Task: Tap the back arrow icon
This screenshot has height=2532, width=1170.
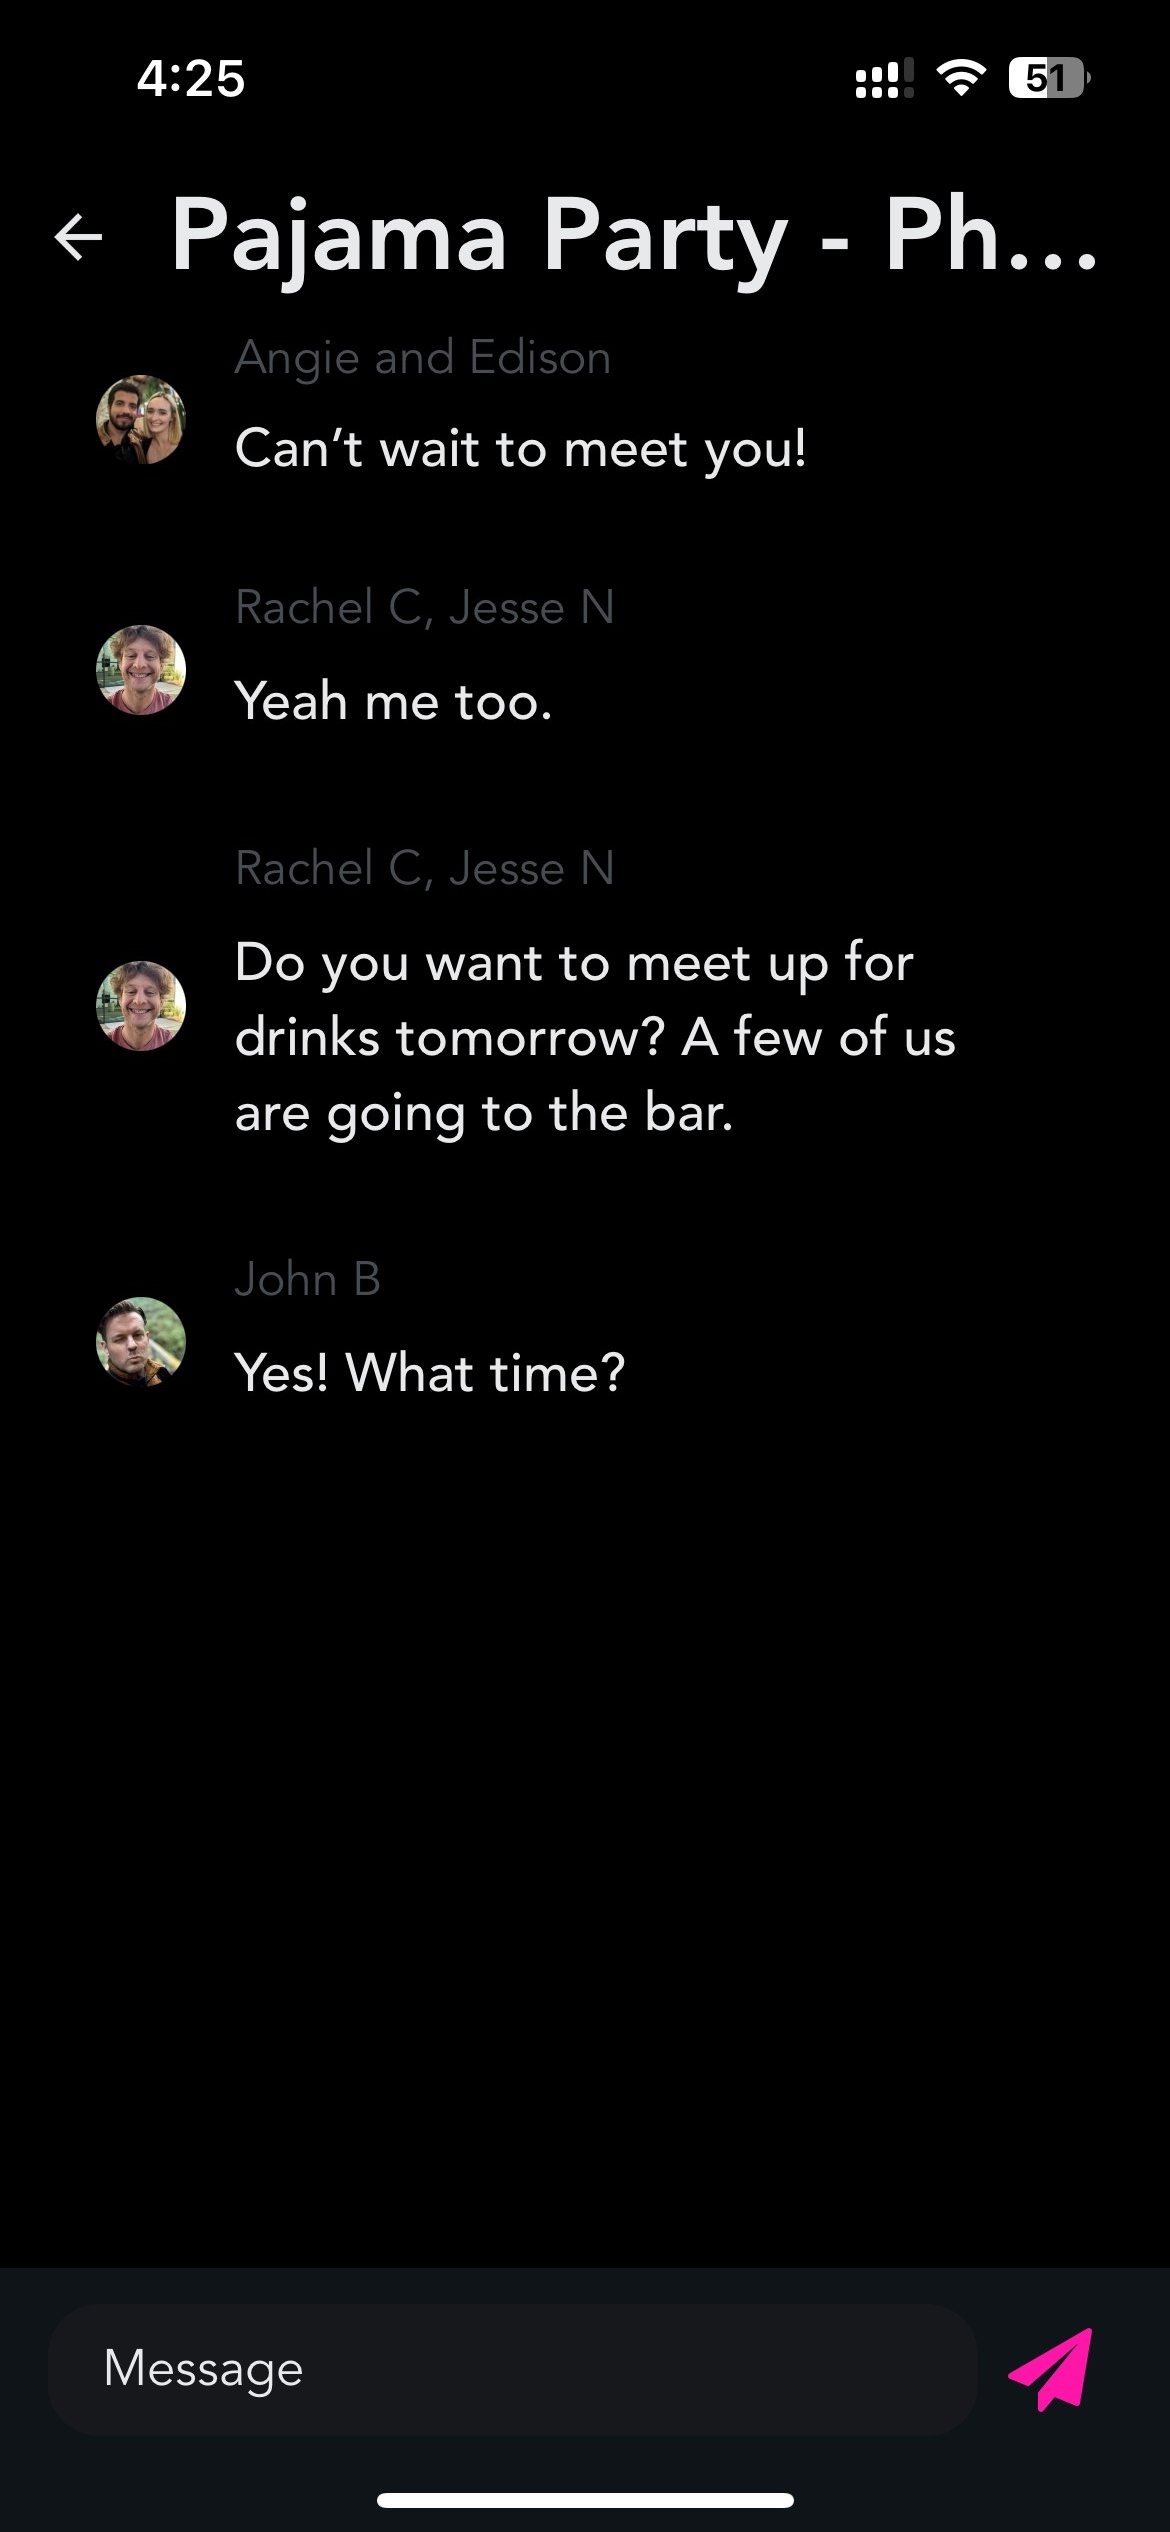Action: coord(79,237)
